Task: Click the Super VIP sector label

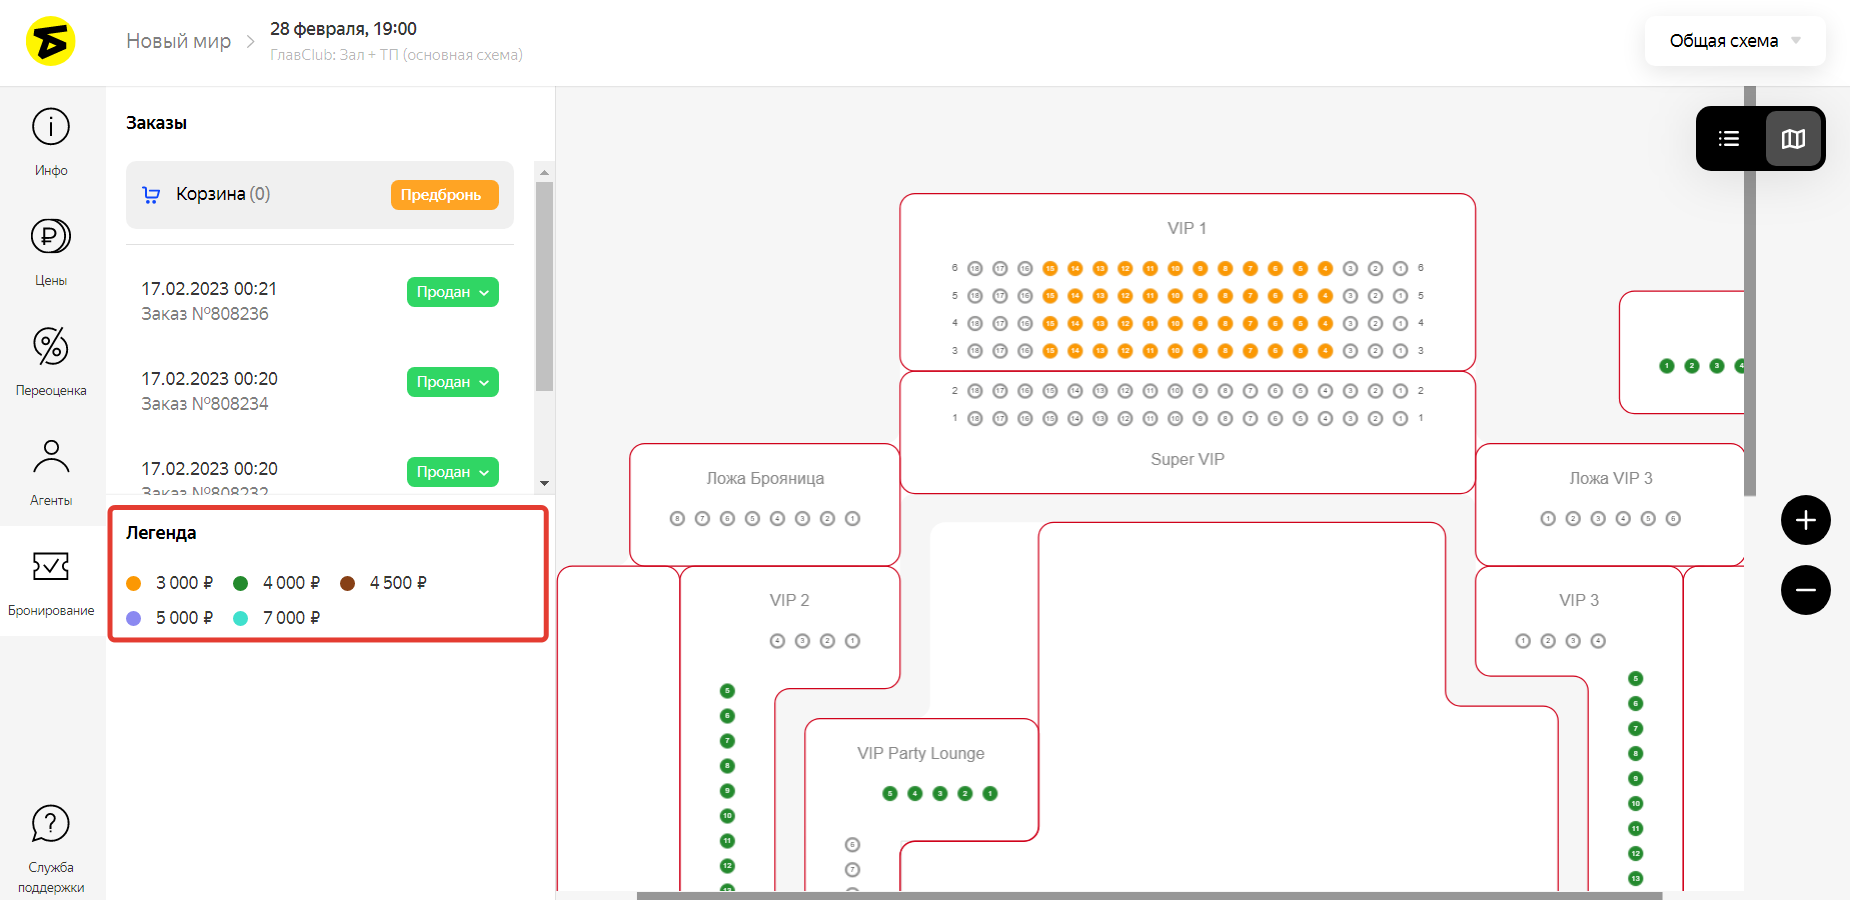Action: [x=1187, y=459]
